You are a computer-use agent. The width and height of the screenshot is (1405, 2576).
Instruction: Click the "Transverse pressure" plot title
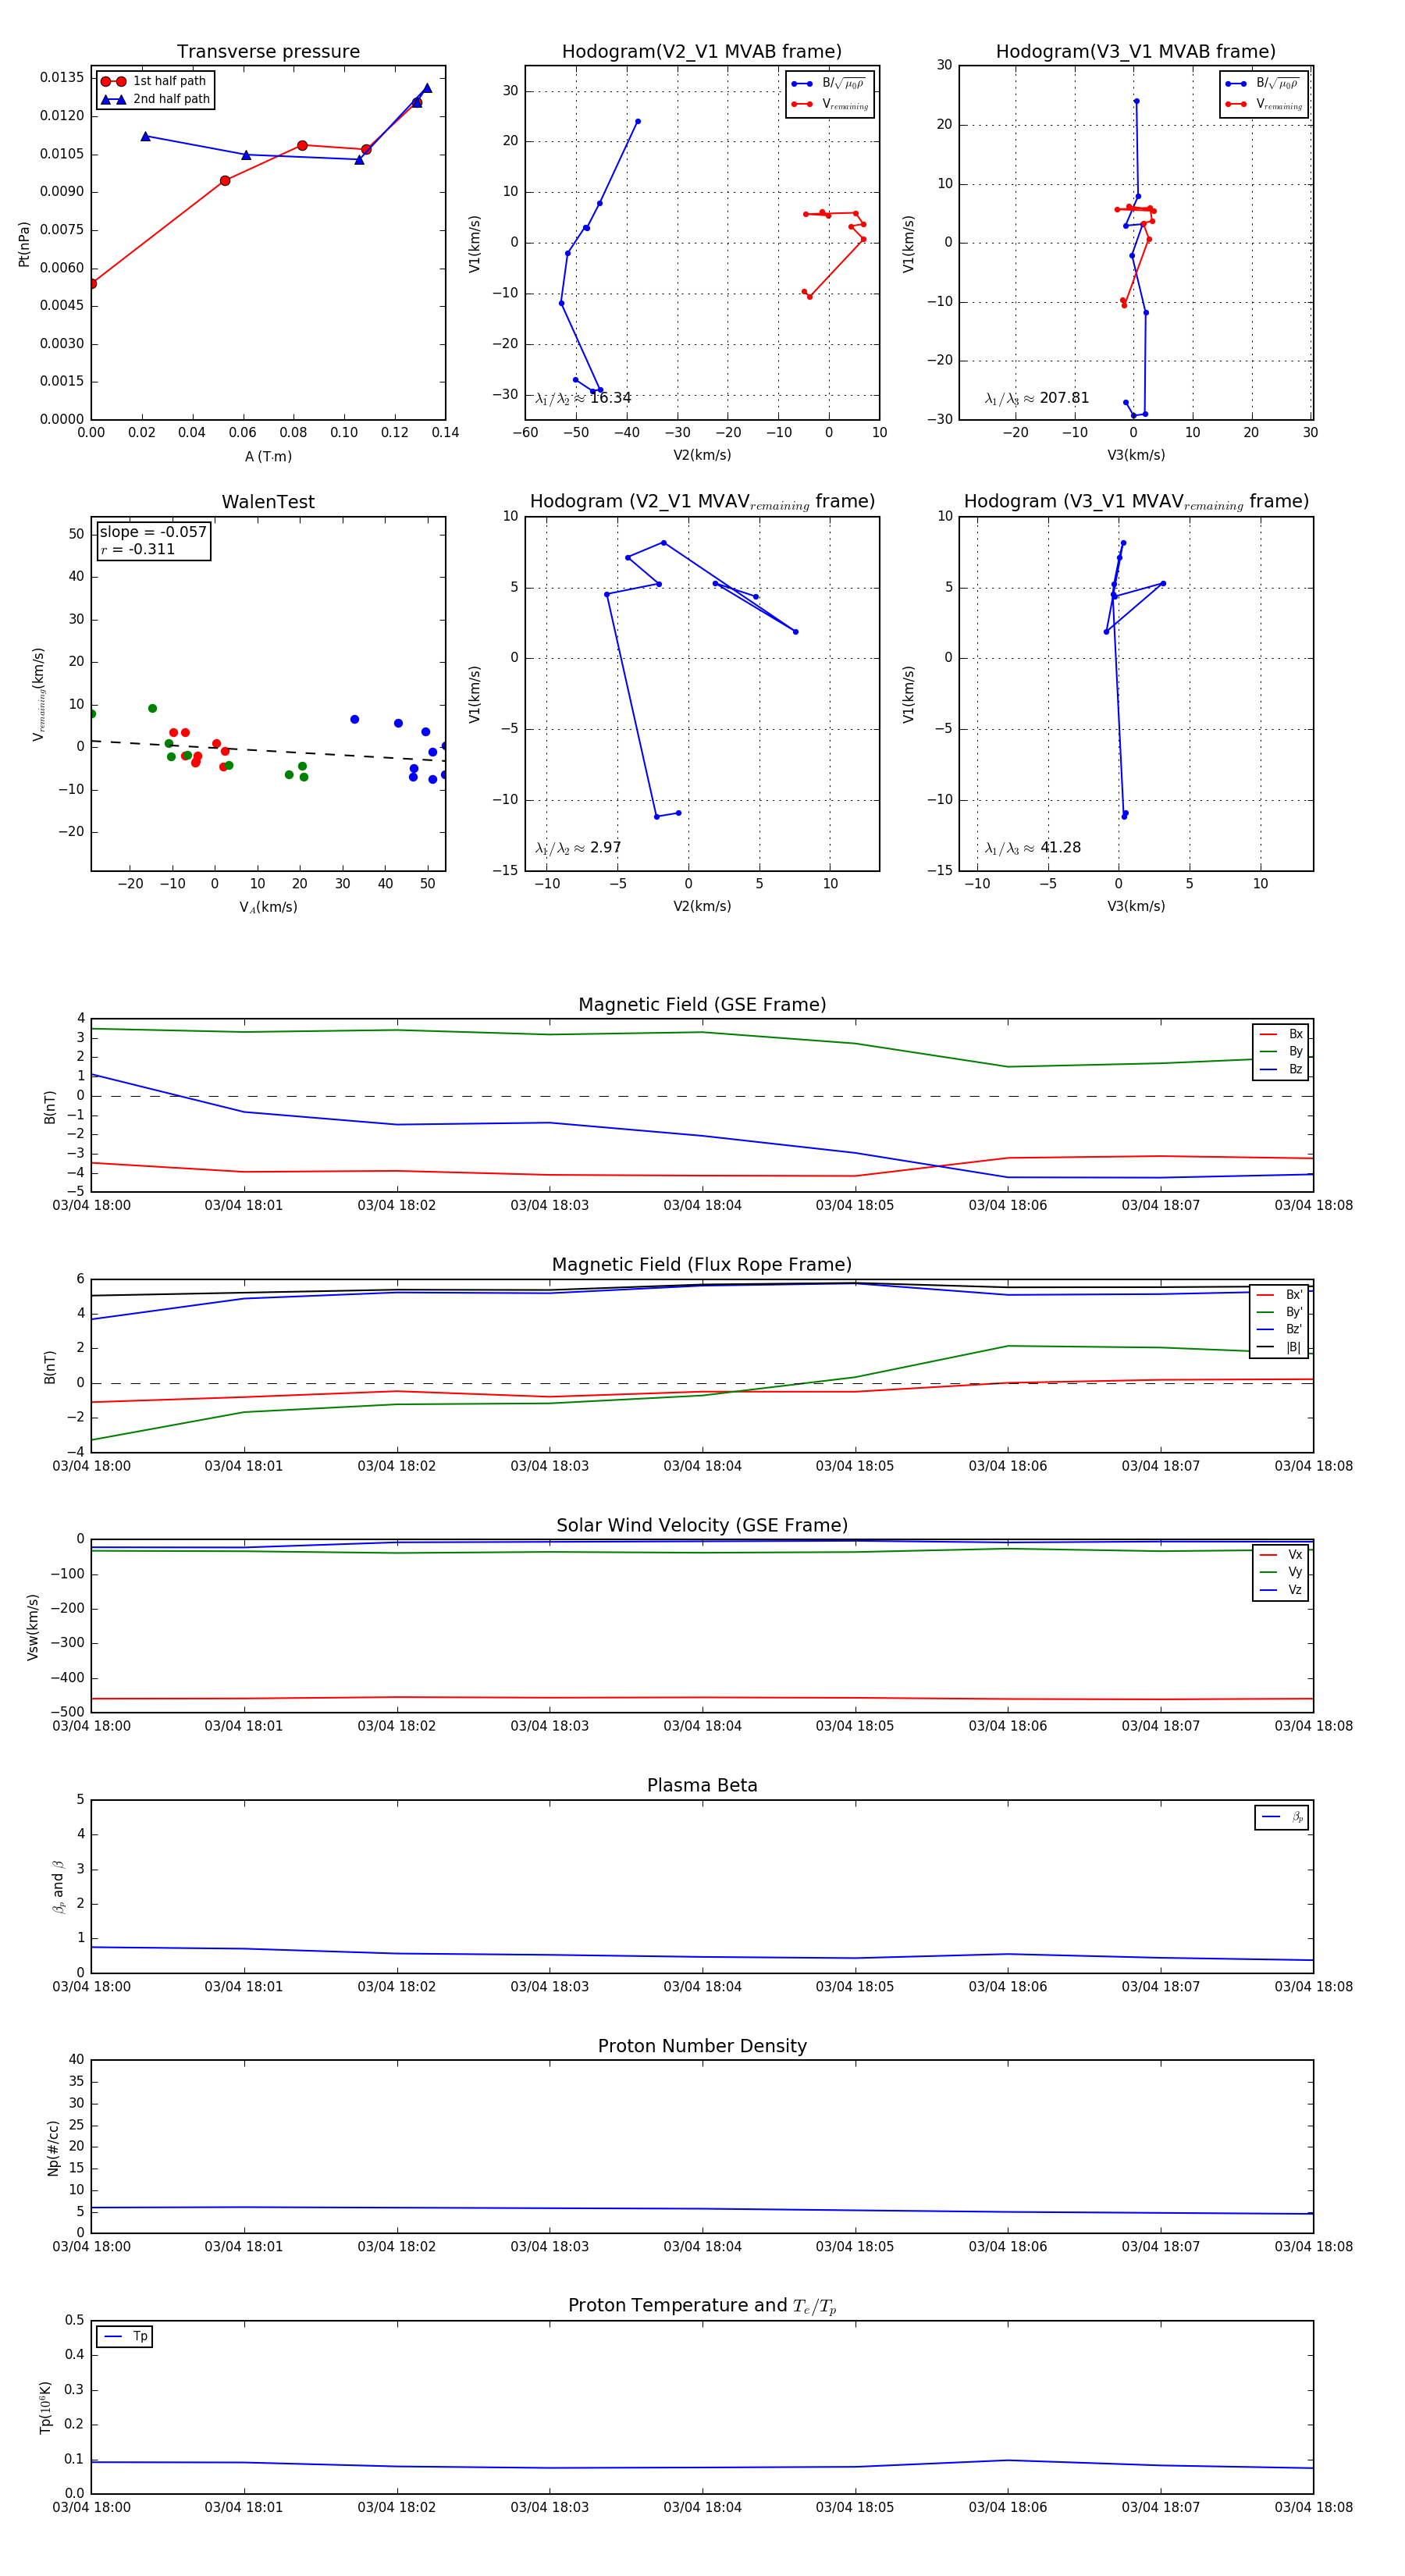[x=268, y=52]
